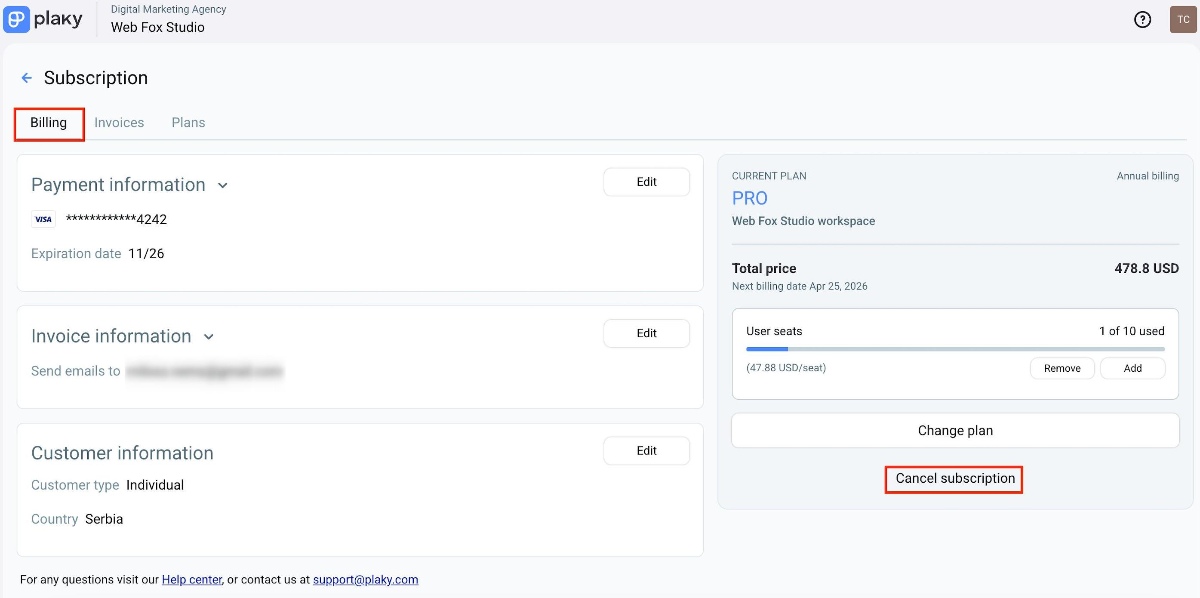
Task: Edit the invoice information
Action: pyautogui.click(x=646, y=333)
